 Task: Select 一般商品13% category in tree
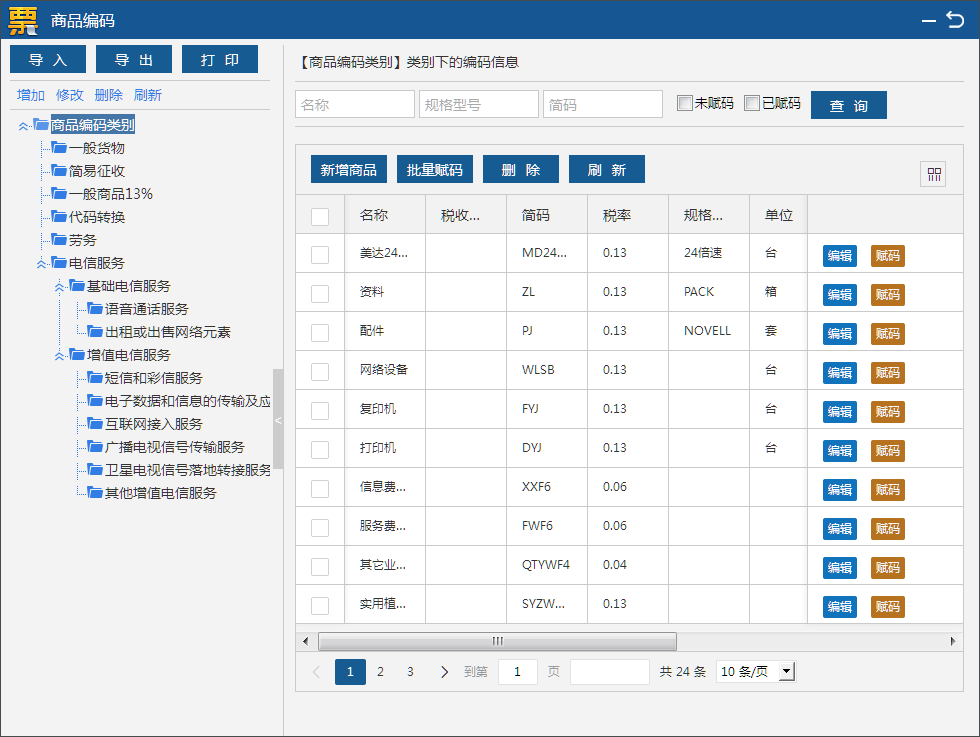111,194
